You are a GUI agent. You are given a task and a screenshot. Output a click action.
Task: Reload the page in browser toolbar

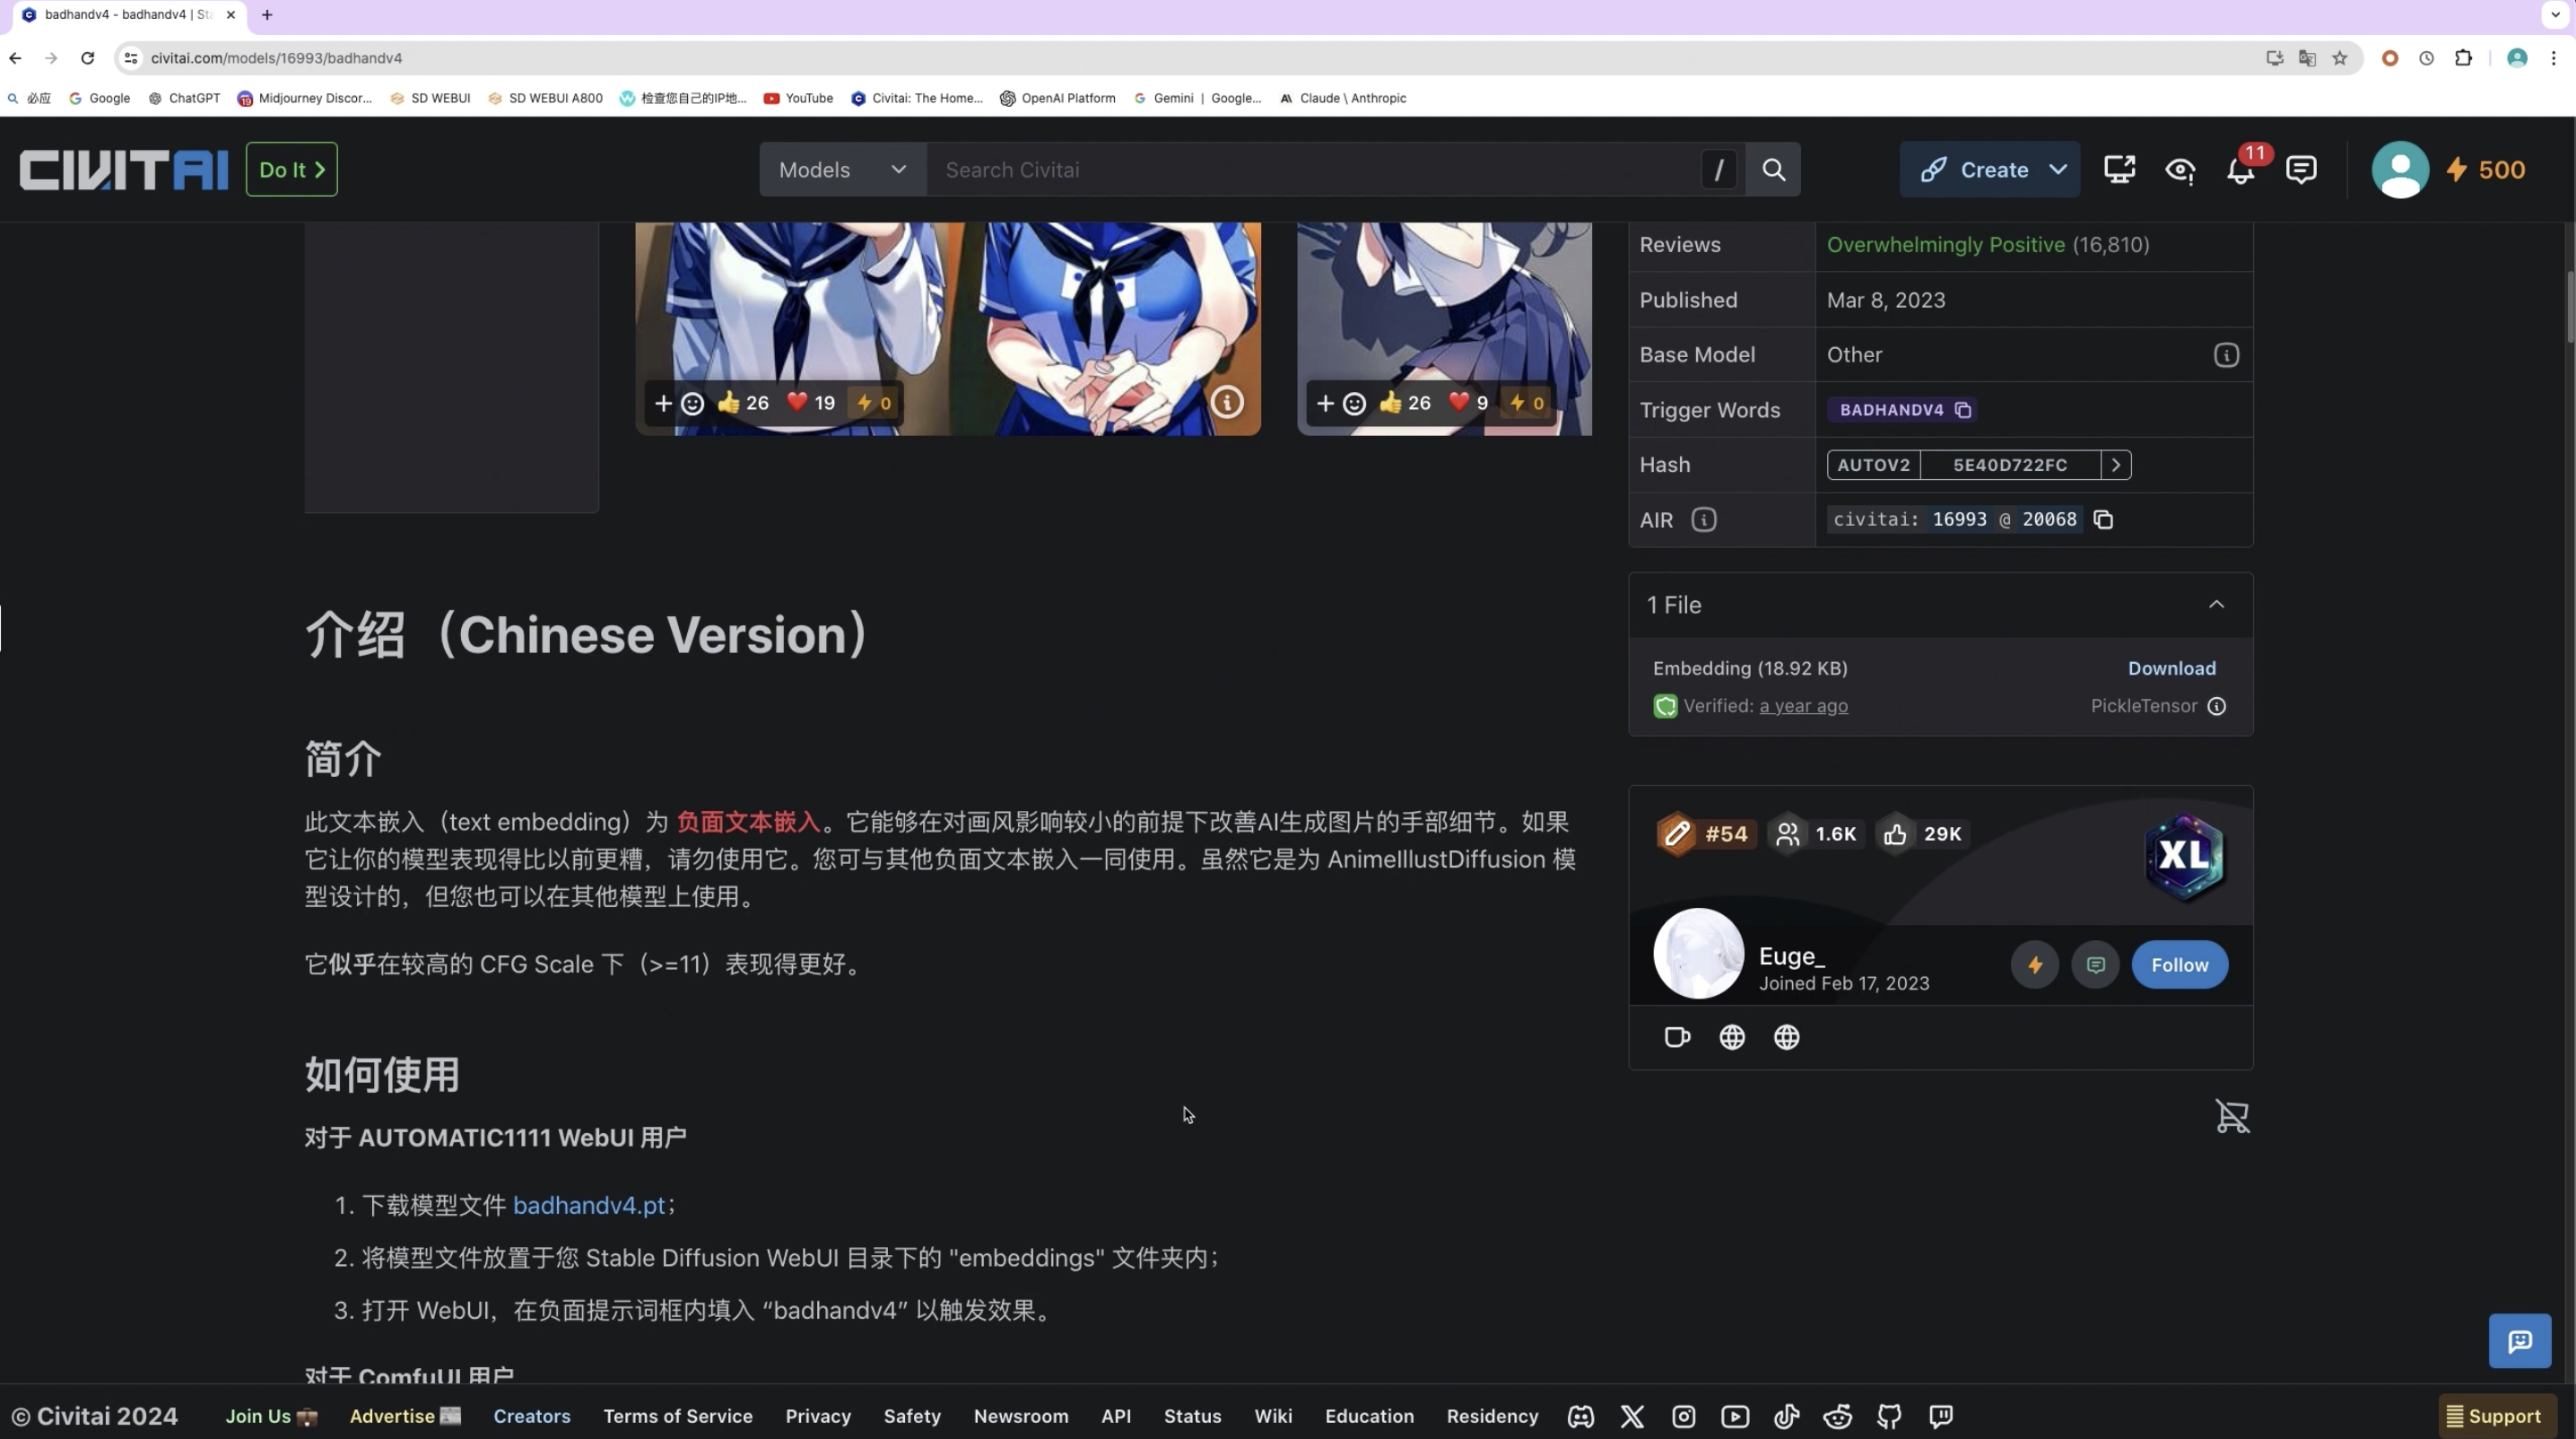(x=88, y=58)
